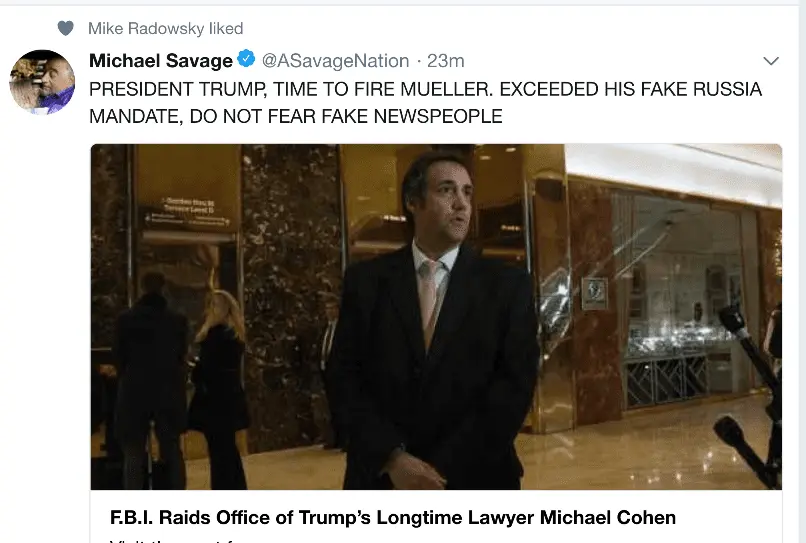Open Michael Savage's profile avatar
The height and width of the screenshot is (543, 806).
(x=42, y=82)
